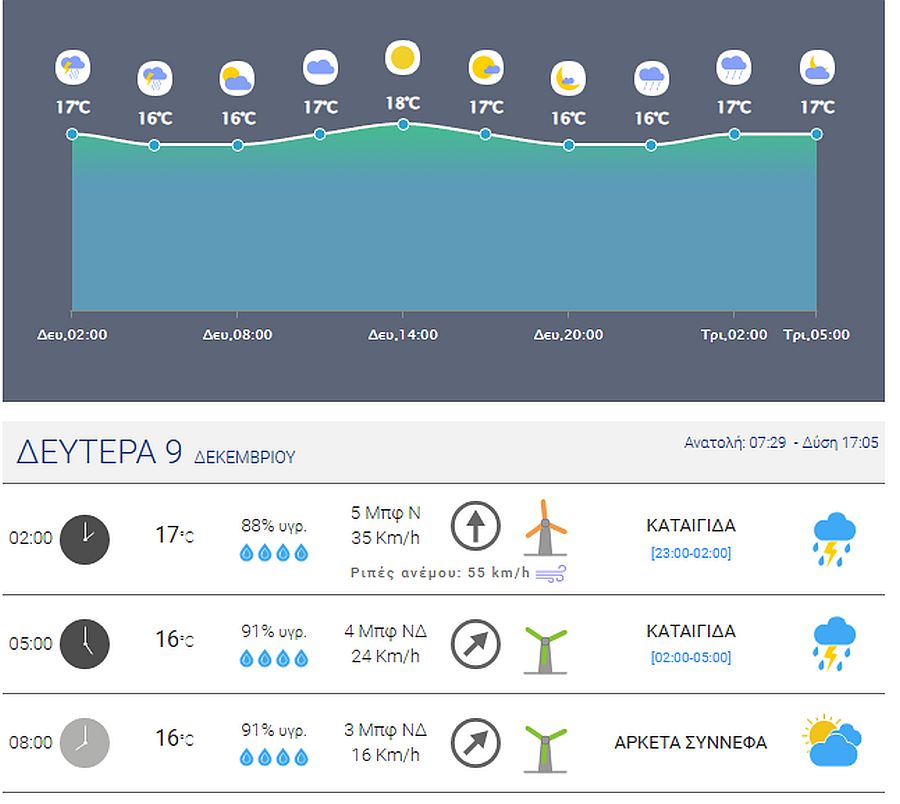Image resolution: width=900 pixels, height=804 pixels.
Task: Click the sun-and-clouds icon for ΑΡΚΕΤΑ ΣΥΝΝΕΦΑ
Action: point(831,741)
